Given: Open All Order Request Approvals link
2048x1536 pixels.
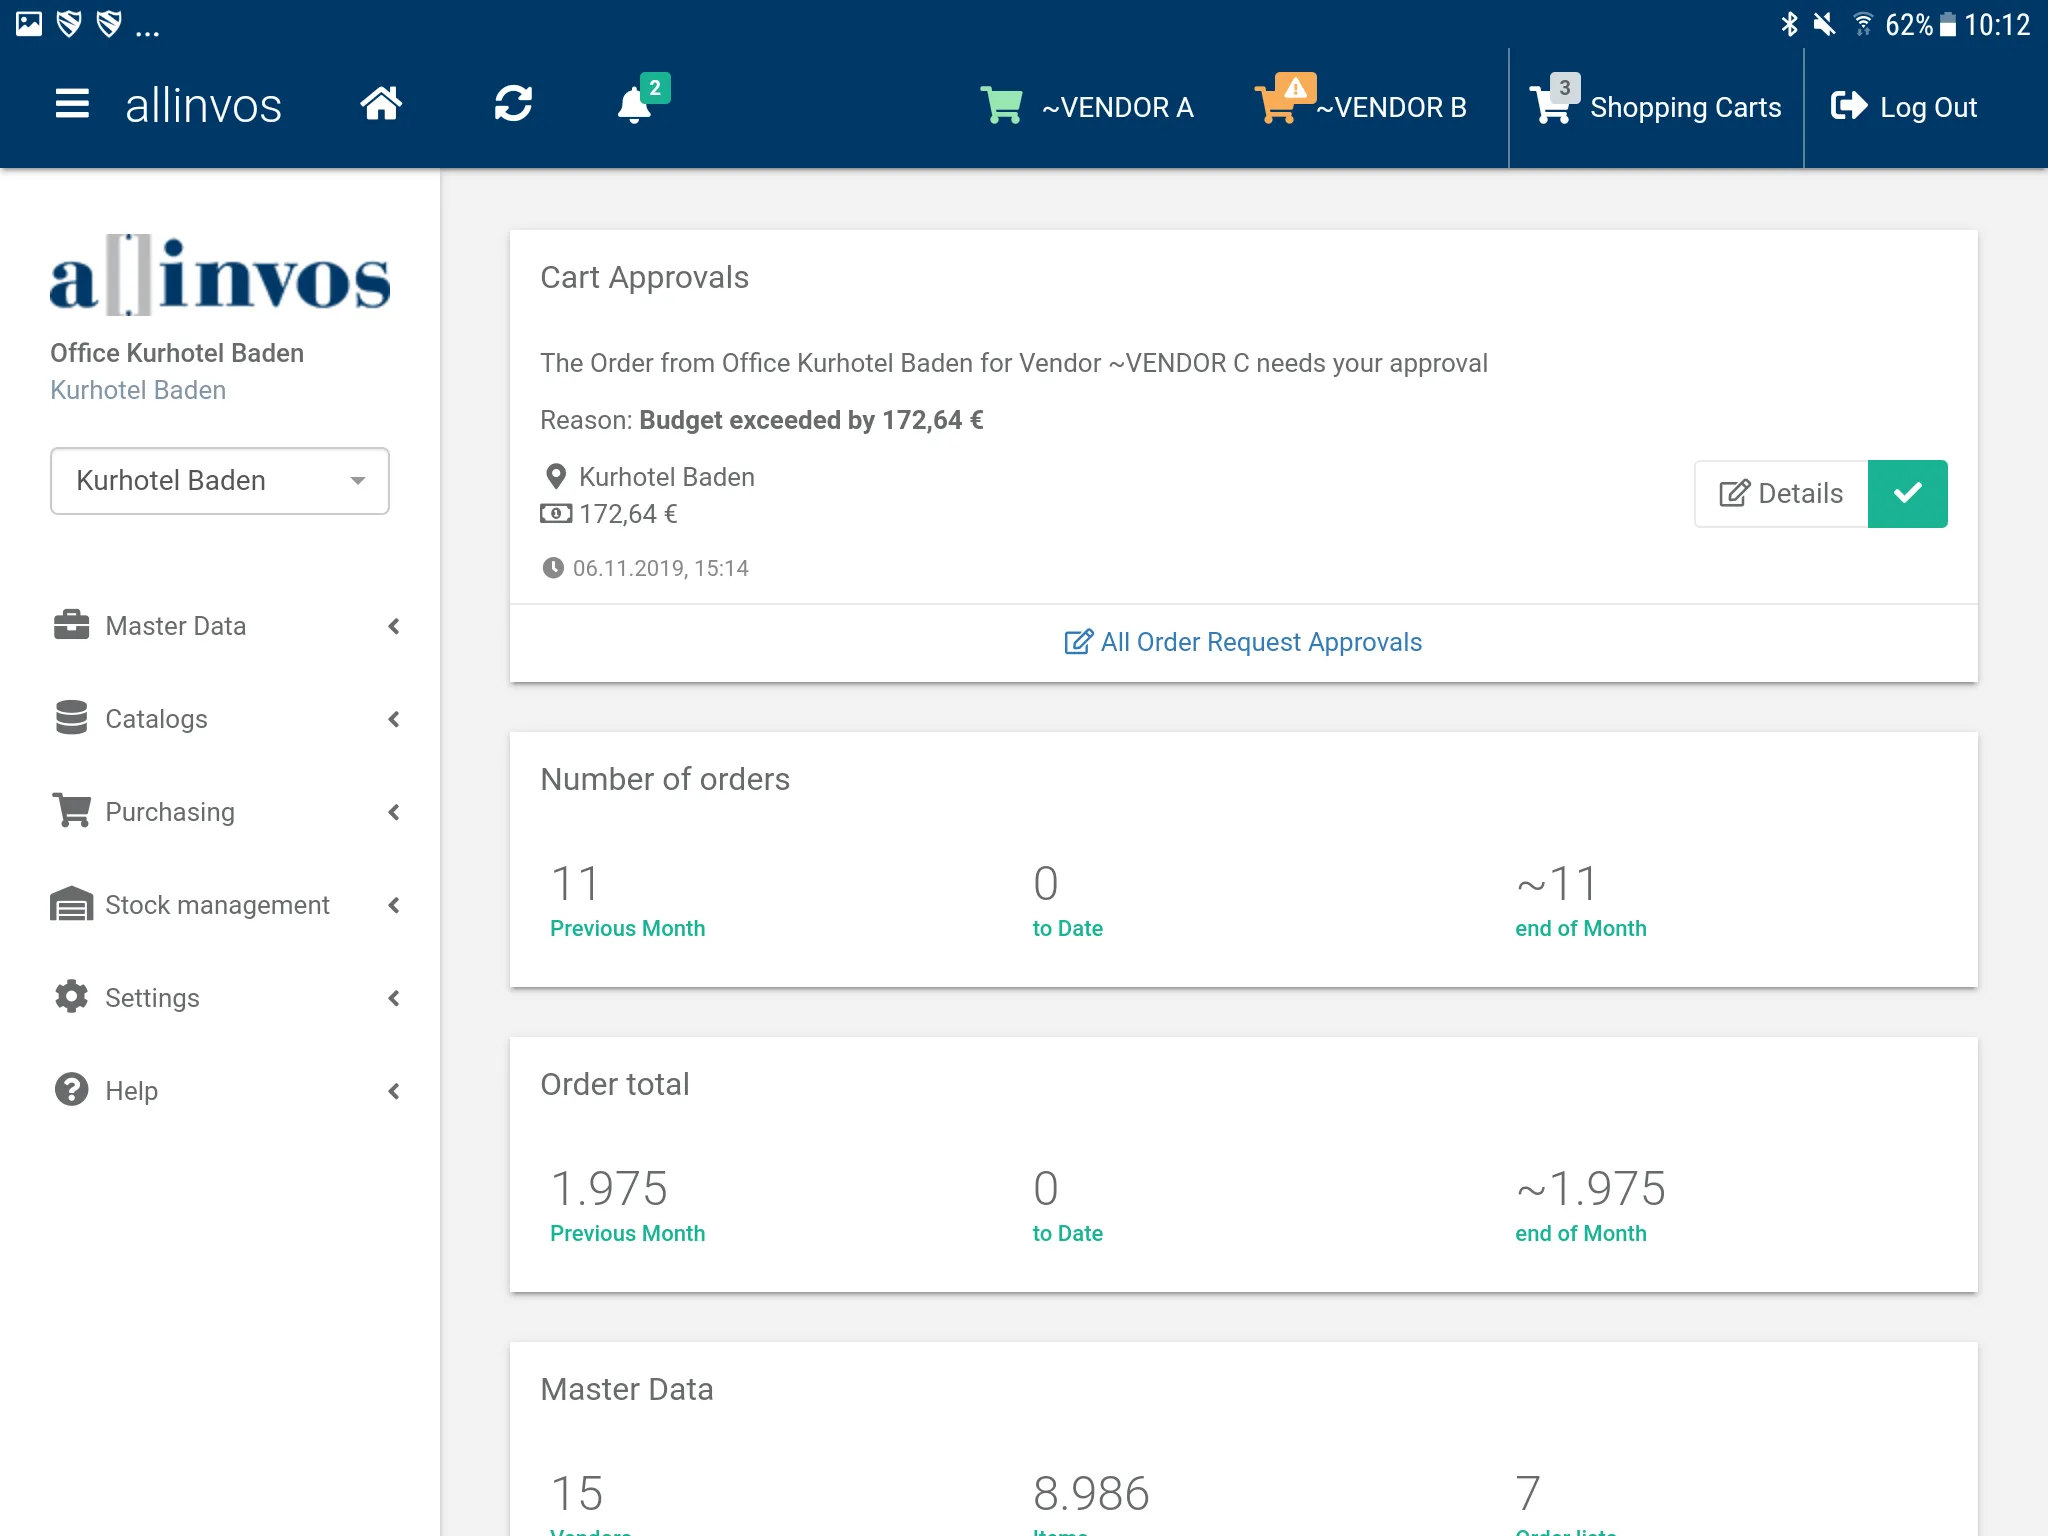Looking at the screenshot, I should click(1243, 642).
